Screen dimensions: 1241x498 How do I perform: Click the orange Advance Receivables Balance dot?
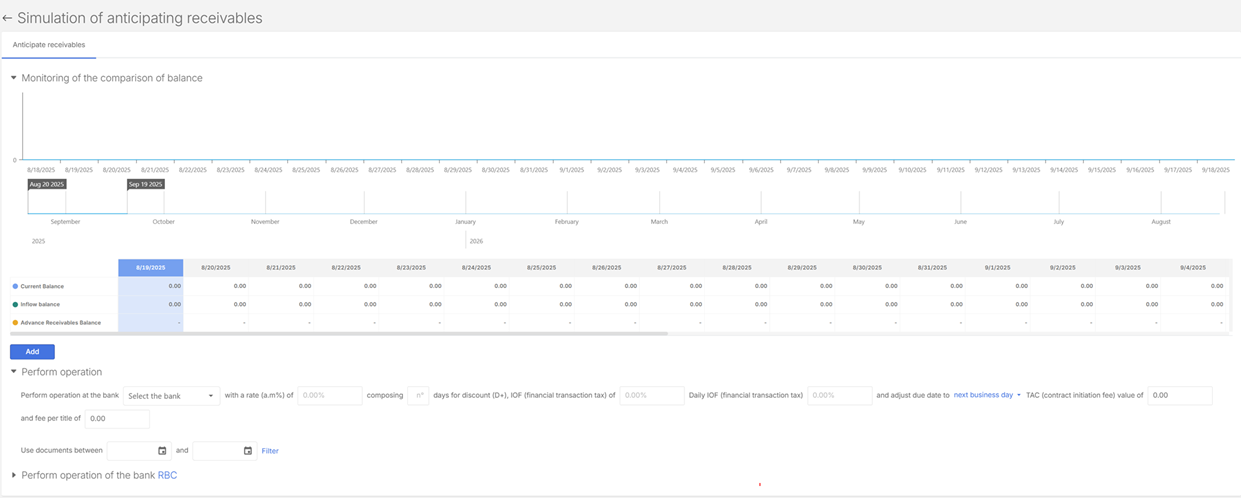coord(15,322)
